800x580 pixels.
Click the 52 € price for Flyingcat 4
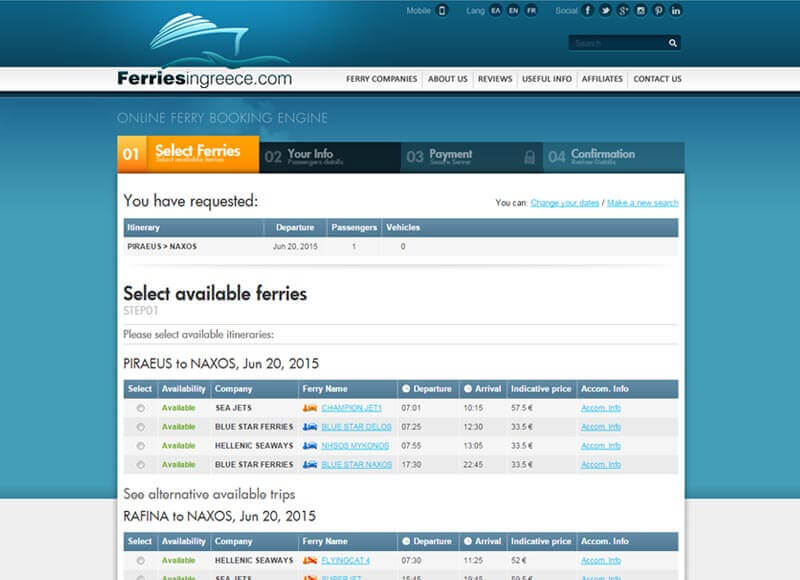[x=518, y=561]
